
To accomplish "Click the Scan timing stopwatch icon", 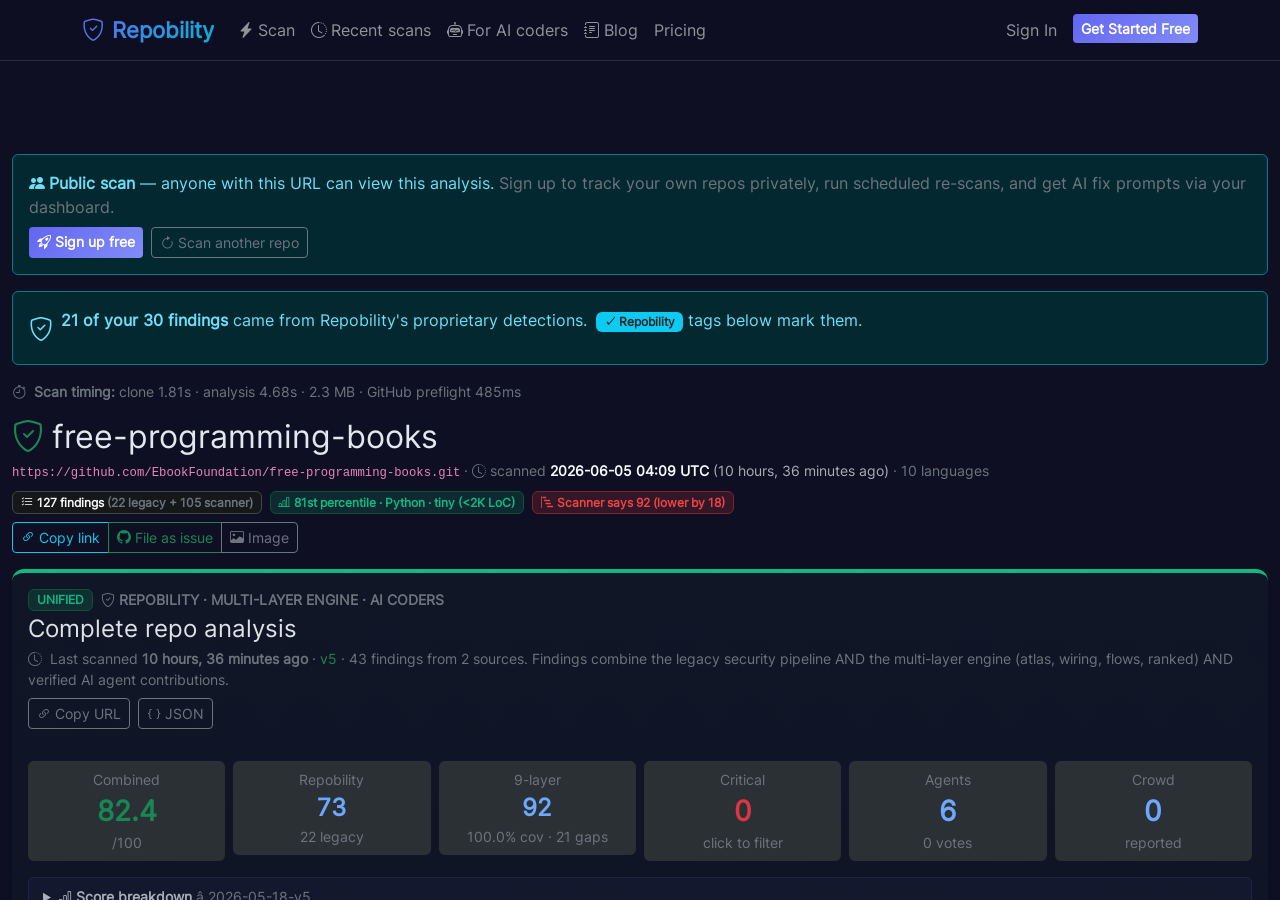I will (19, 392).
